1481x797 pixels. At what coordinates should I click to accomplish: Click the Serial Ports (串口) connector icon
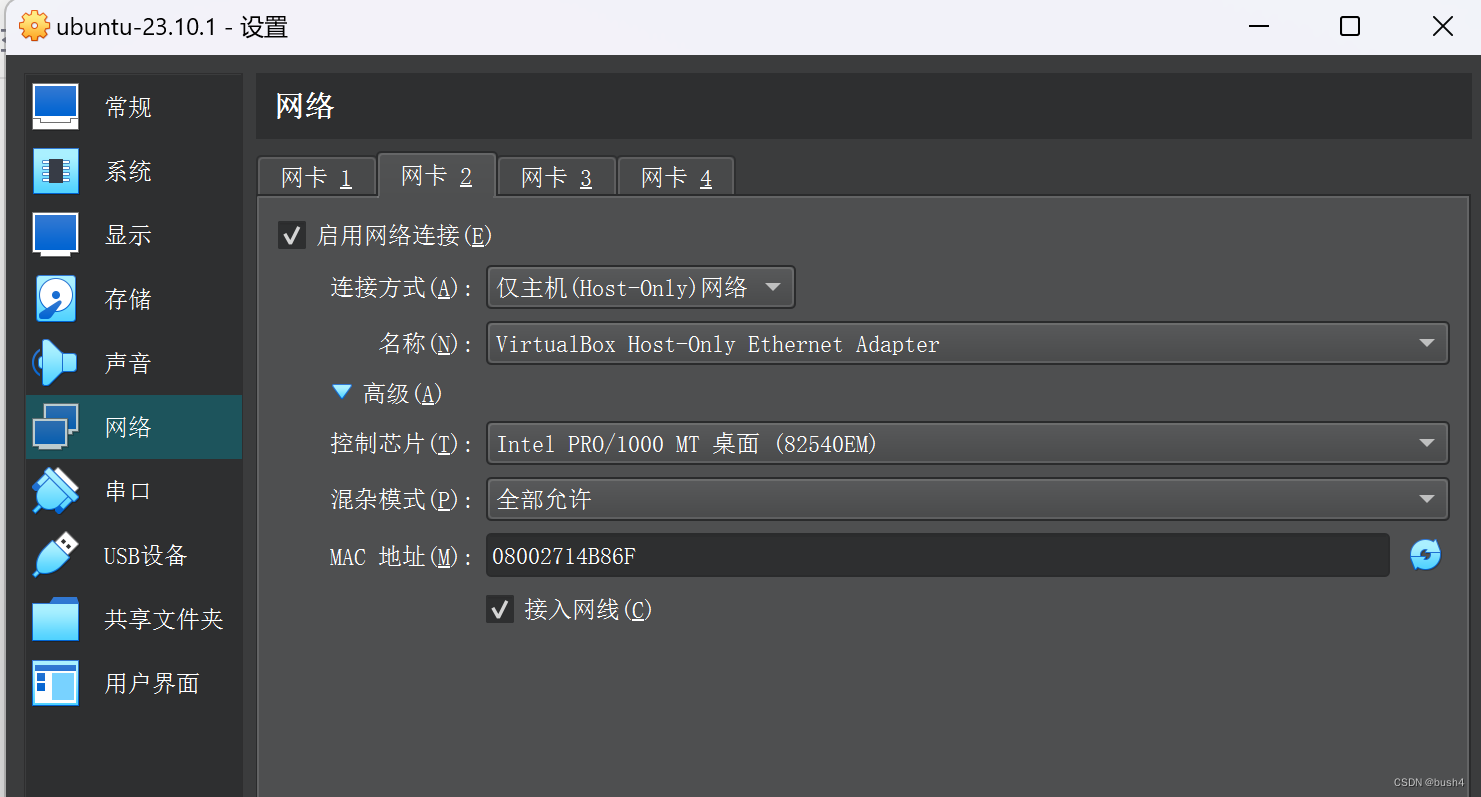point(55,491)
